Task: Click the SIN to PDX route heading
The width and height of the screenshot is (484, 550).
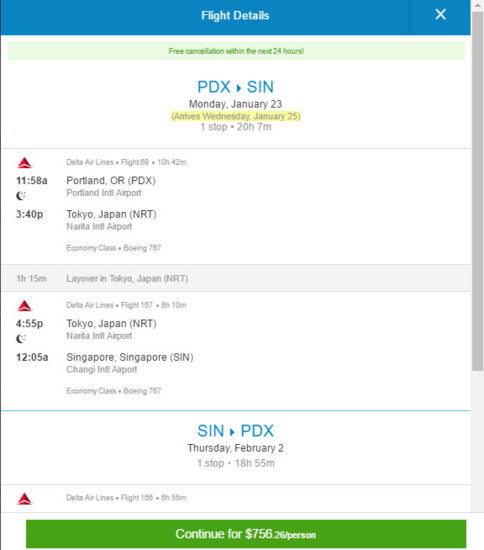Action: tap(235, 431)
